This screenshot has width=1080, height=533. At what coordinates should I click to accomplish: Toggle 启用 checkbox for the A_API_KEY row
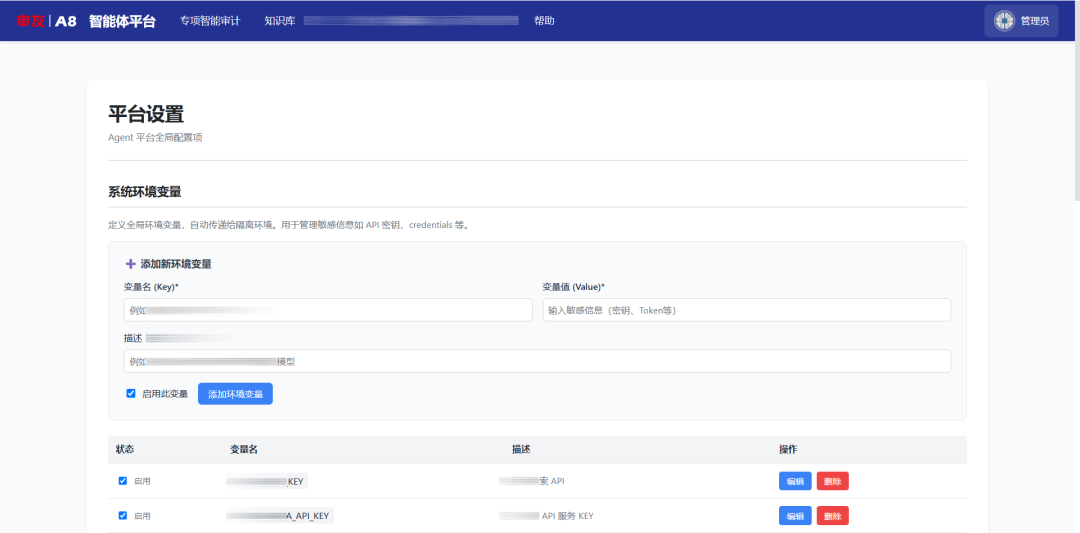click(123, 515)
